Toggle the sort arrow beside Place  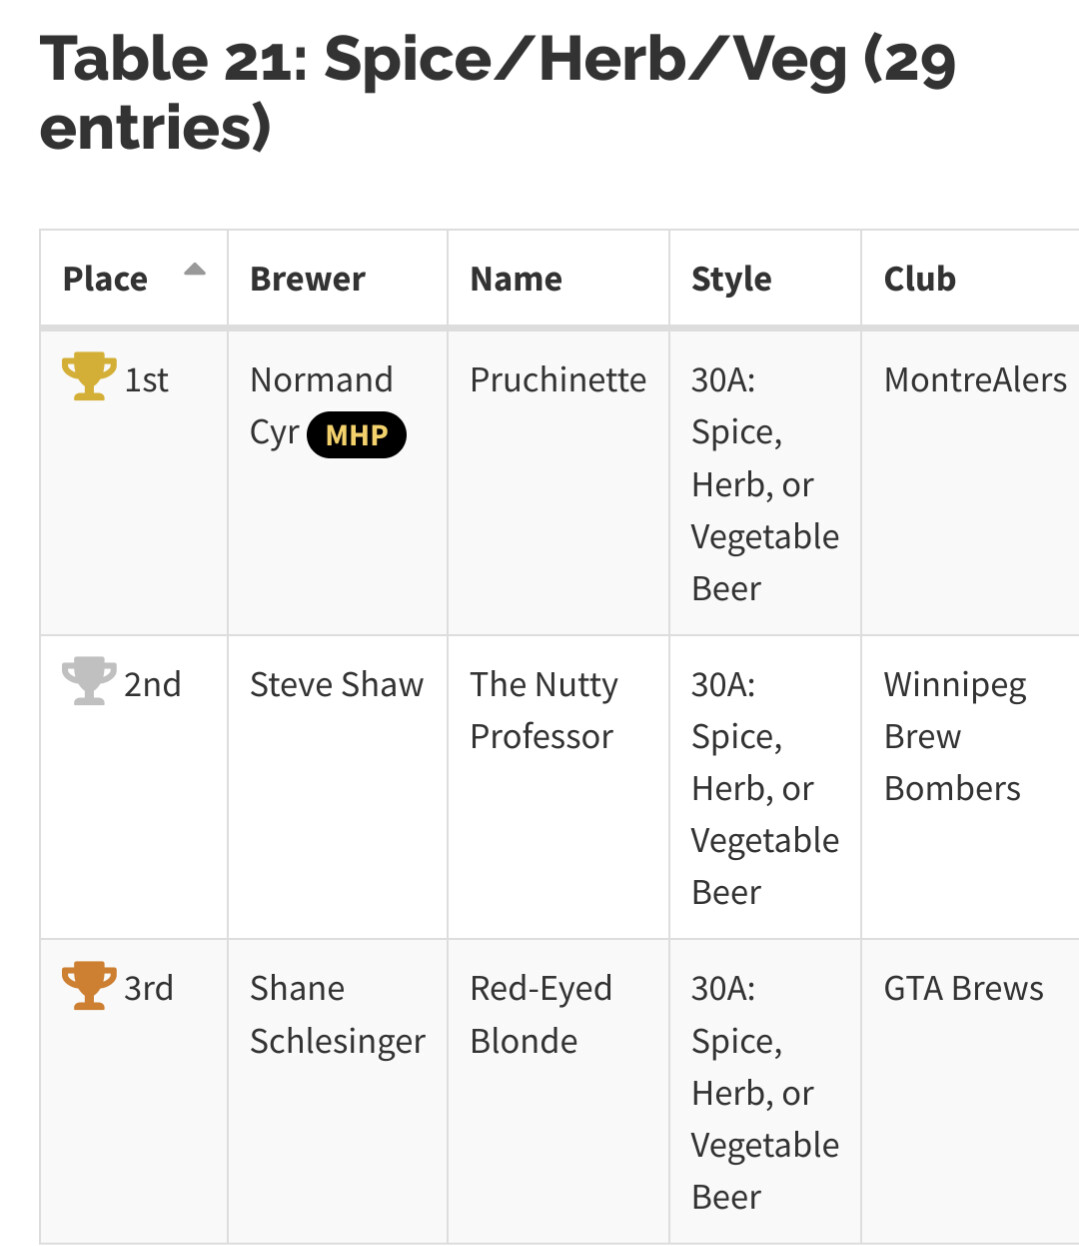pyautogui.click(x=195, y=270)
